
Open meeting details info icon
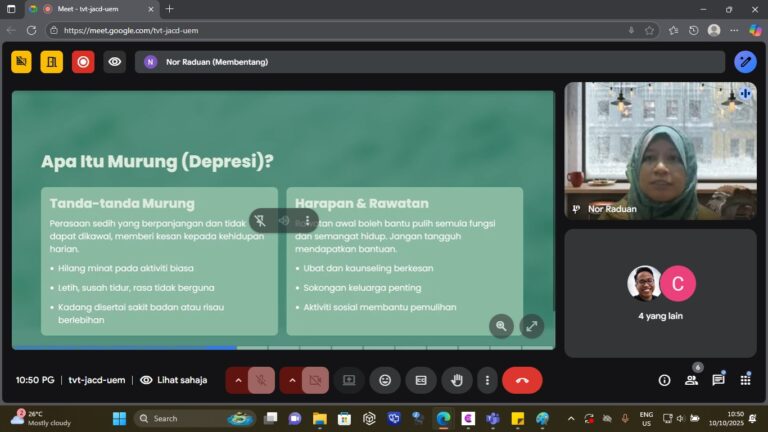[x=664, y=380]
